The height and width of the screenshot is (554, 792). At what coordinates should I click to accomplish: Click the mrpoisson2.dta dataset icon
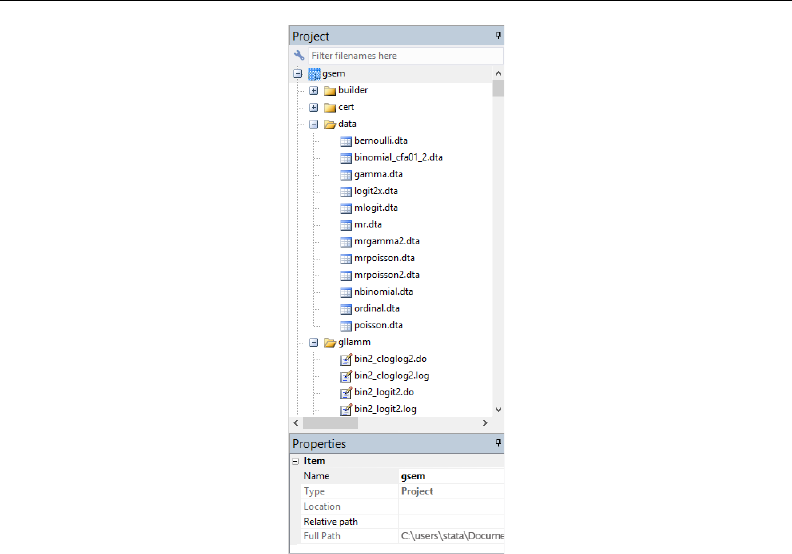click(x=346, y=275)
